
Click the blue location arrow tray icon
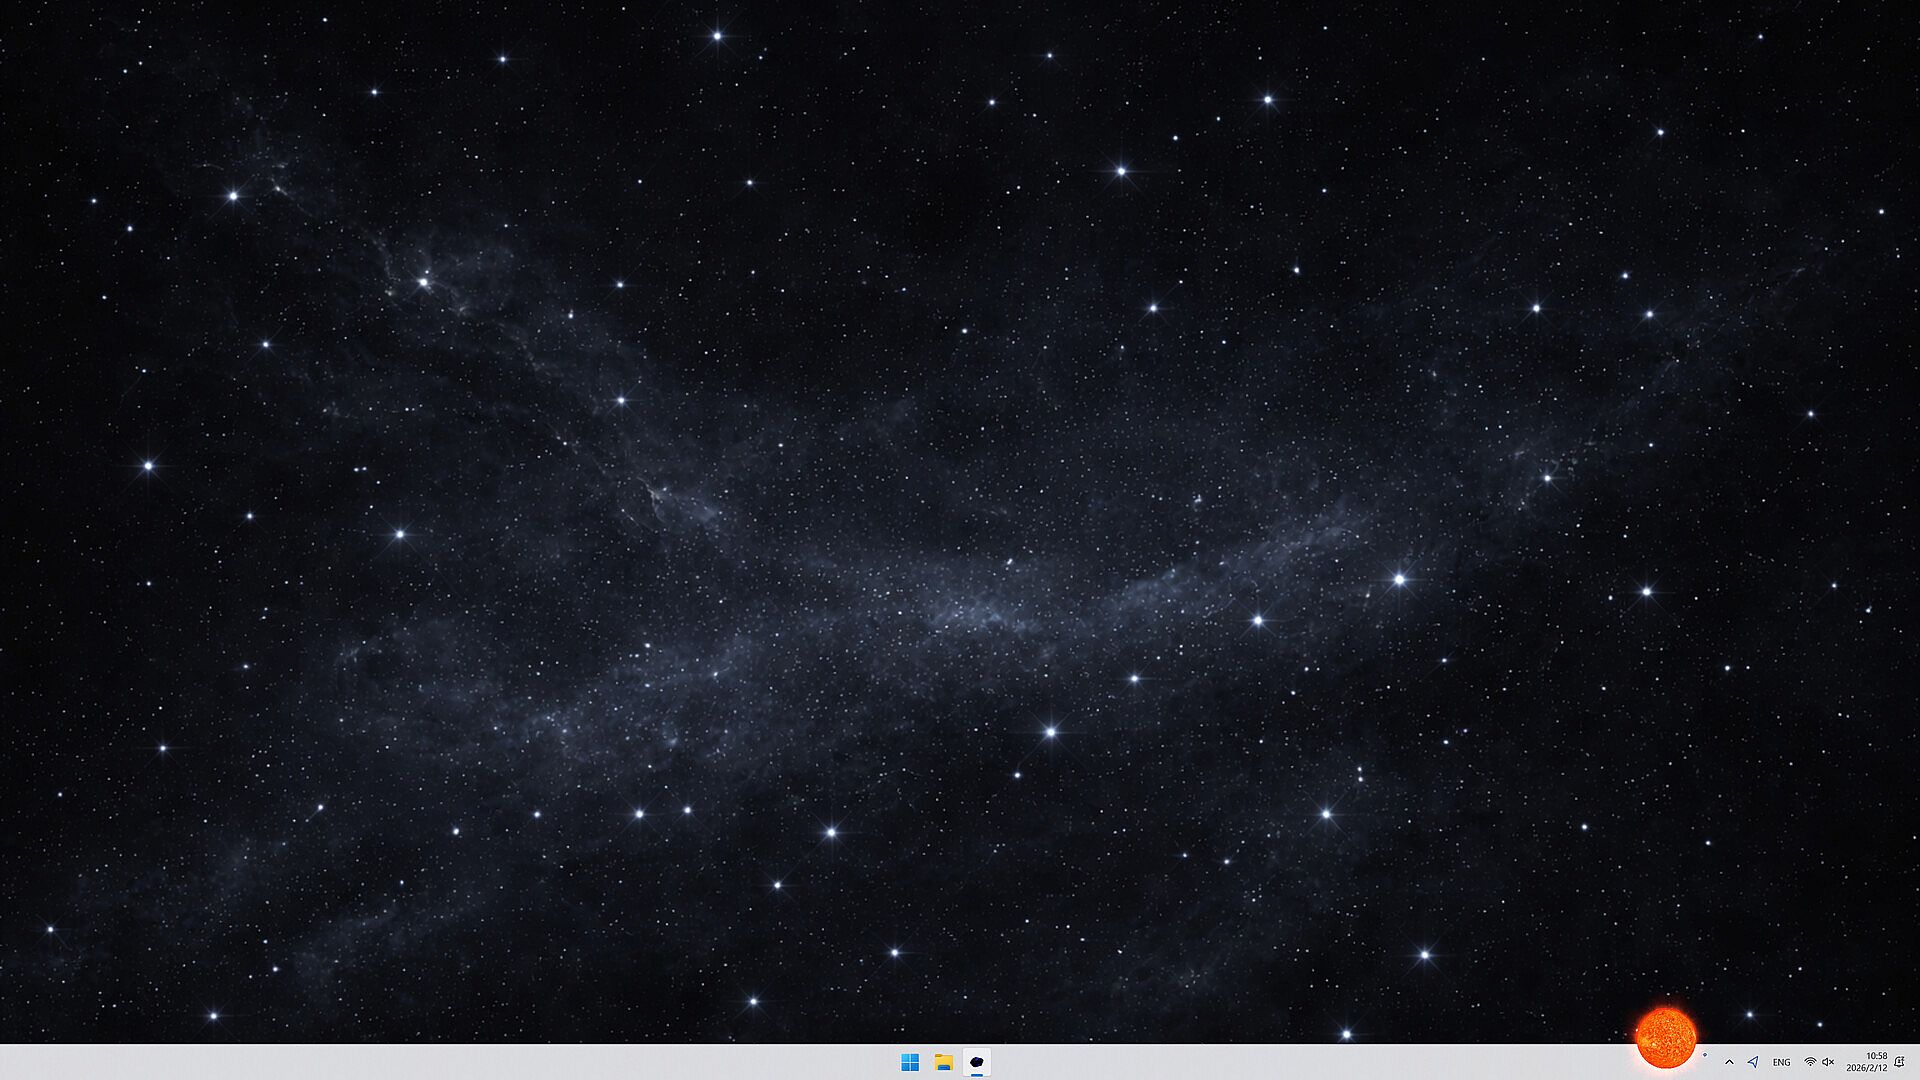point(1753,1062)
